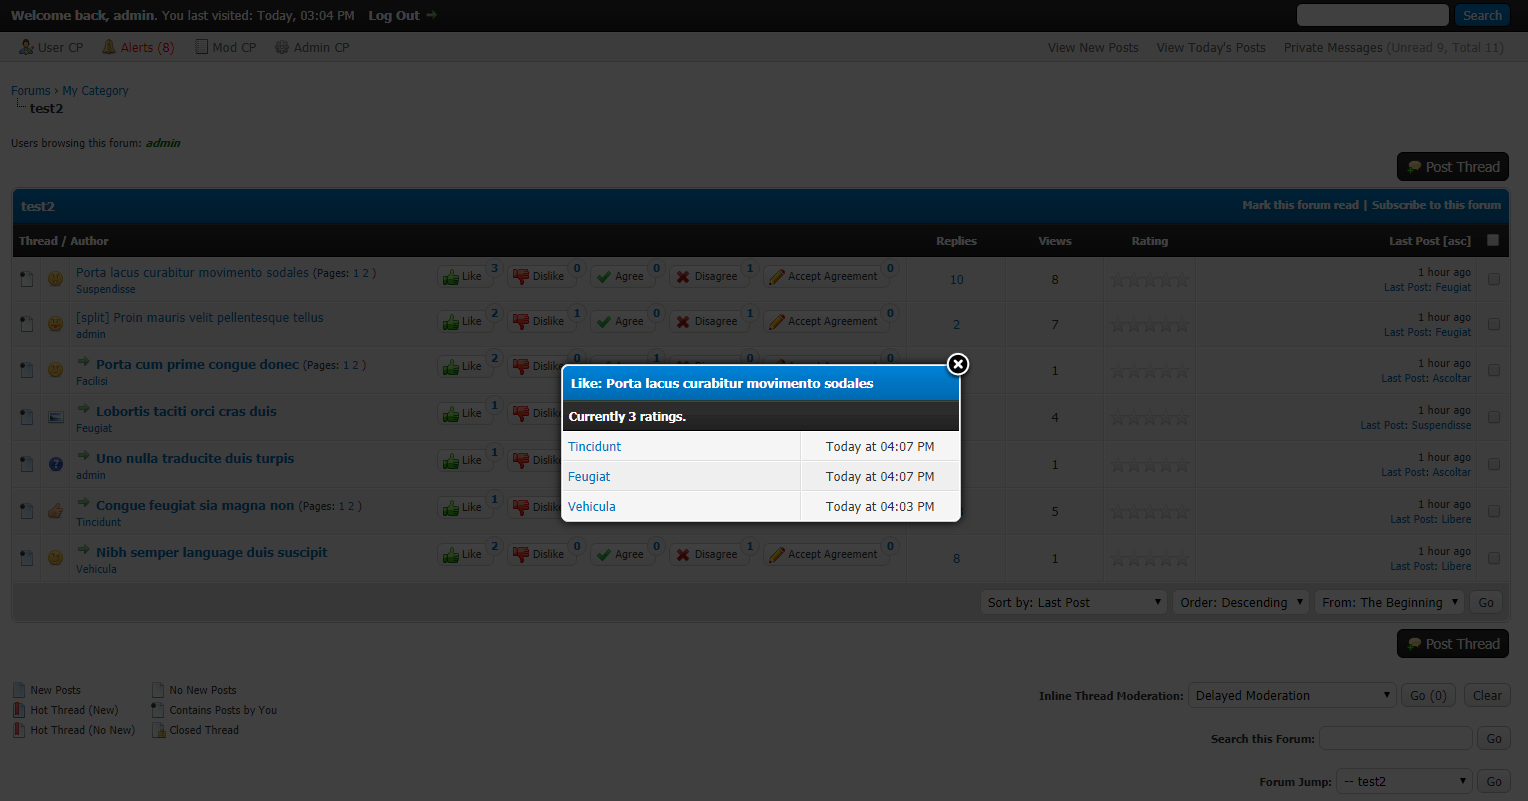
Task: Click the User CP icon
Action: [x=26, y=47]
